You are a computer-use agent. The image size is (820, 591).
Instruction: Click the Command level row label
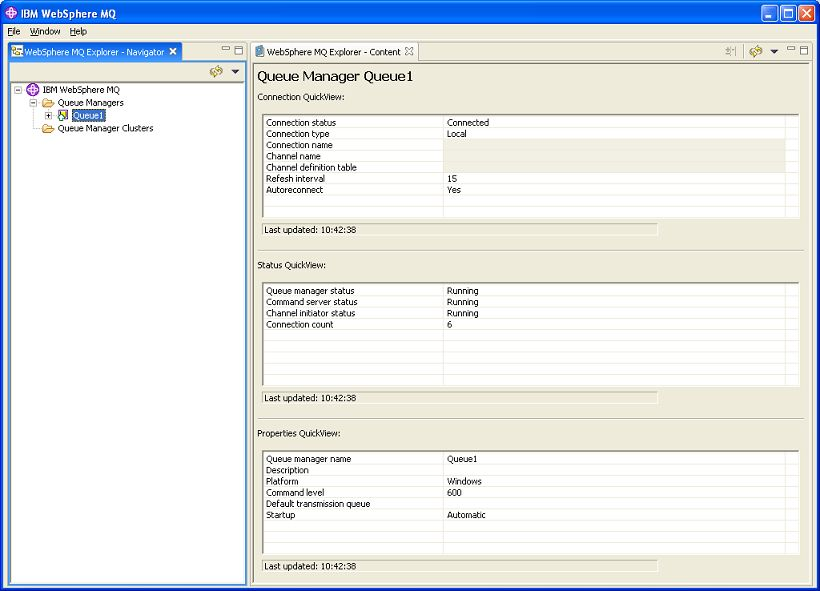[x=295, y=493]
